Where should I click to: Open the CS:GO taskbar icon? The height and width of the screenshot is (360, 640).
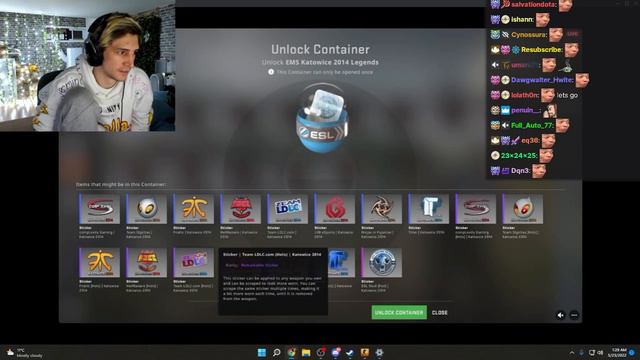(x=364, y=352)
